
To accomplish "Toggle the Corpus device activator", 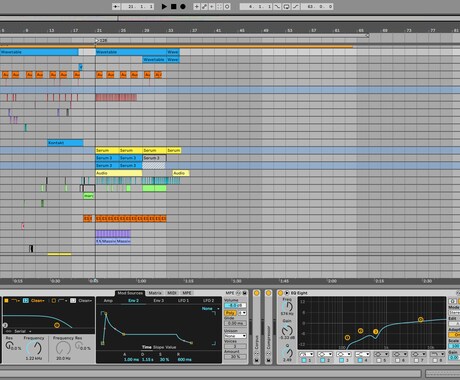I will 257,293.
